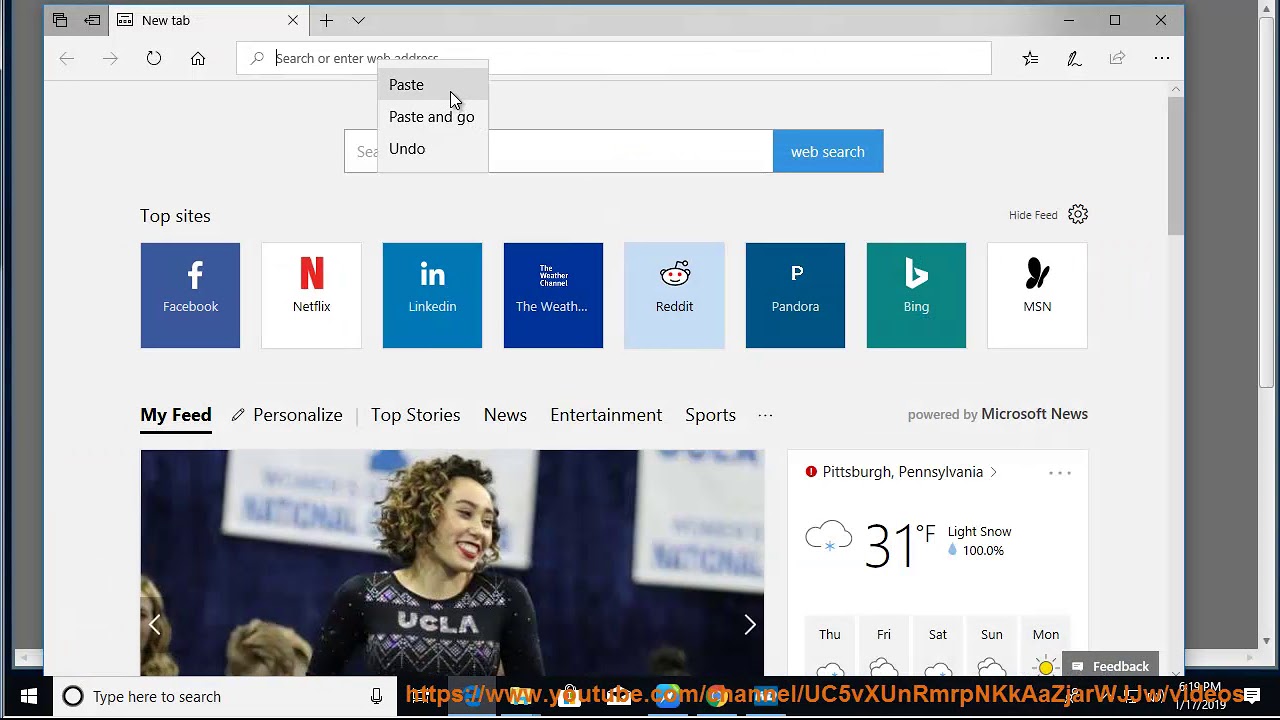
Task: Open the Windows Start menu
Action: 28,696
